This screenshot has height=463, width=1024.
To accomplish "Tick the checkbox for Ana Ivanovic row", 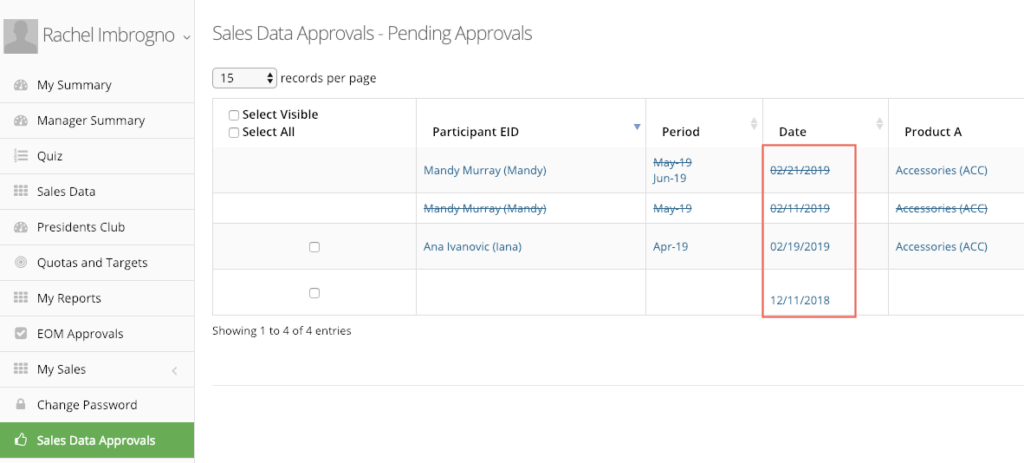I will tap(314, 247).
